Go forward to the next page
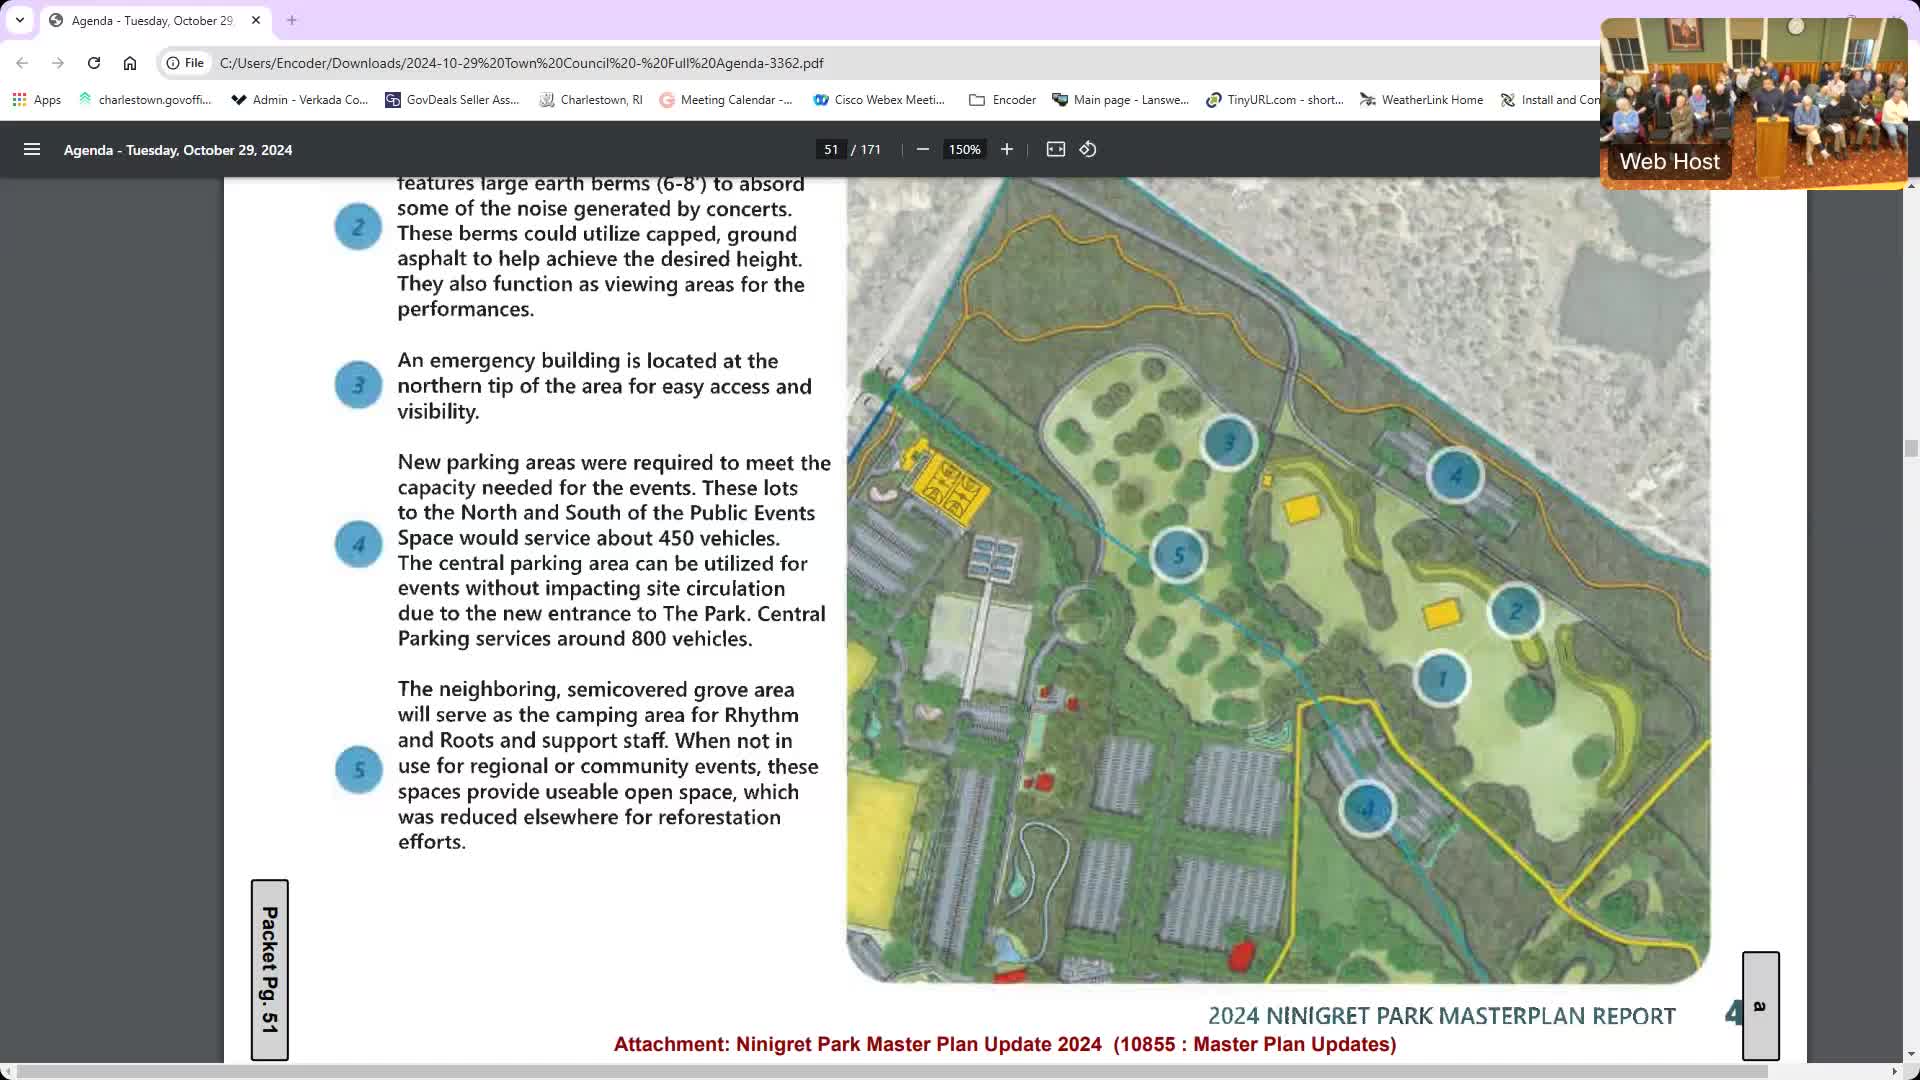Image resolution: width=1920 pixels, height=1080 pixels. coord(58,63)
